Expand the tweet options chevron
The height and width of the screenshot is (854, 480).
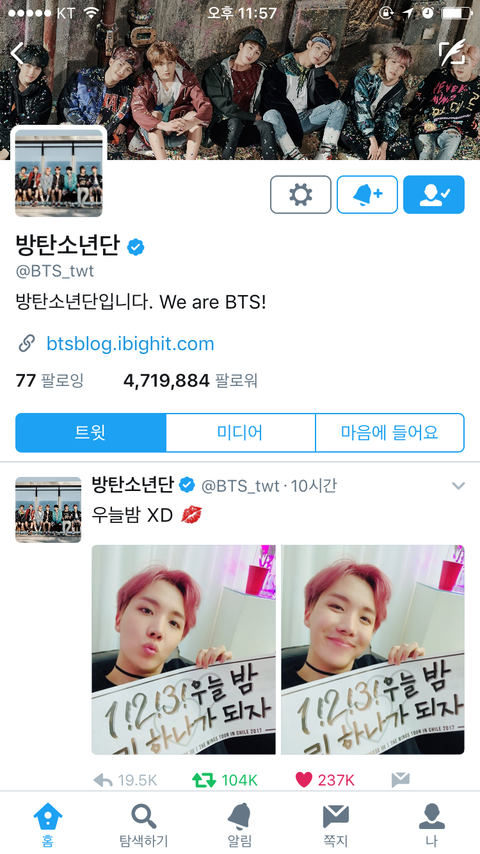point(458,486)
